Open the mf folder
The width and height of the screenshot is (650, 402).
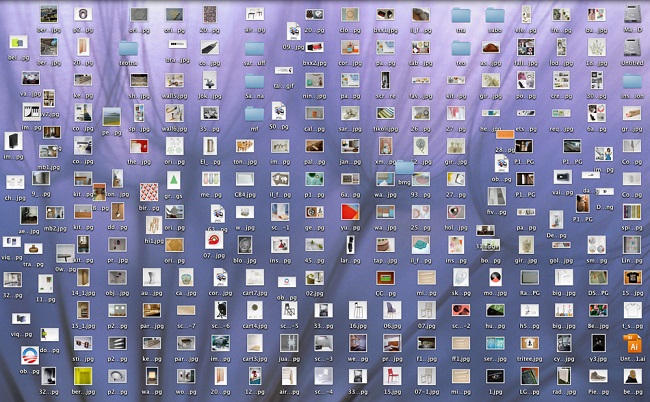click(x=255, y=114)
